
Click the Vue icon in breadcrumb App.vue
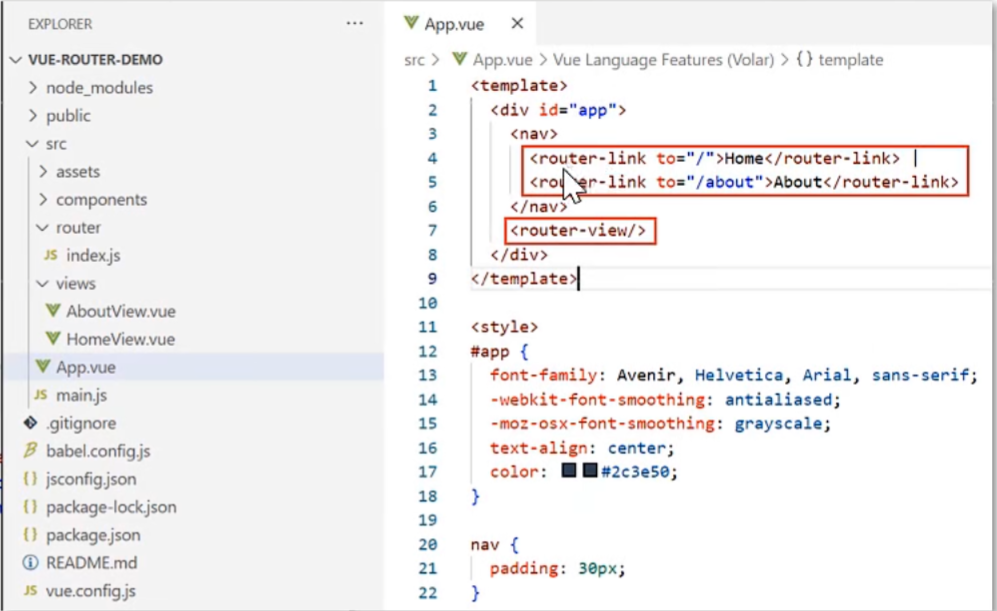point(459,59)
